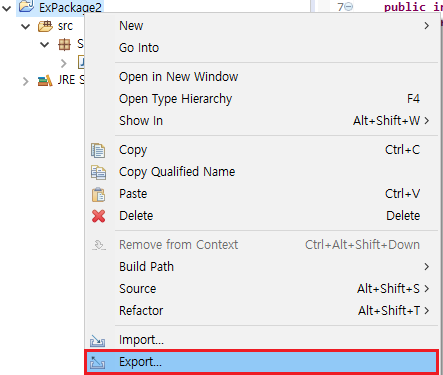Open the Show In submenu arrow
Image resolution: width=443 pixels, height=375 pixels.
click(x=427, y=121)
